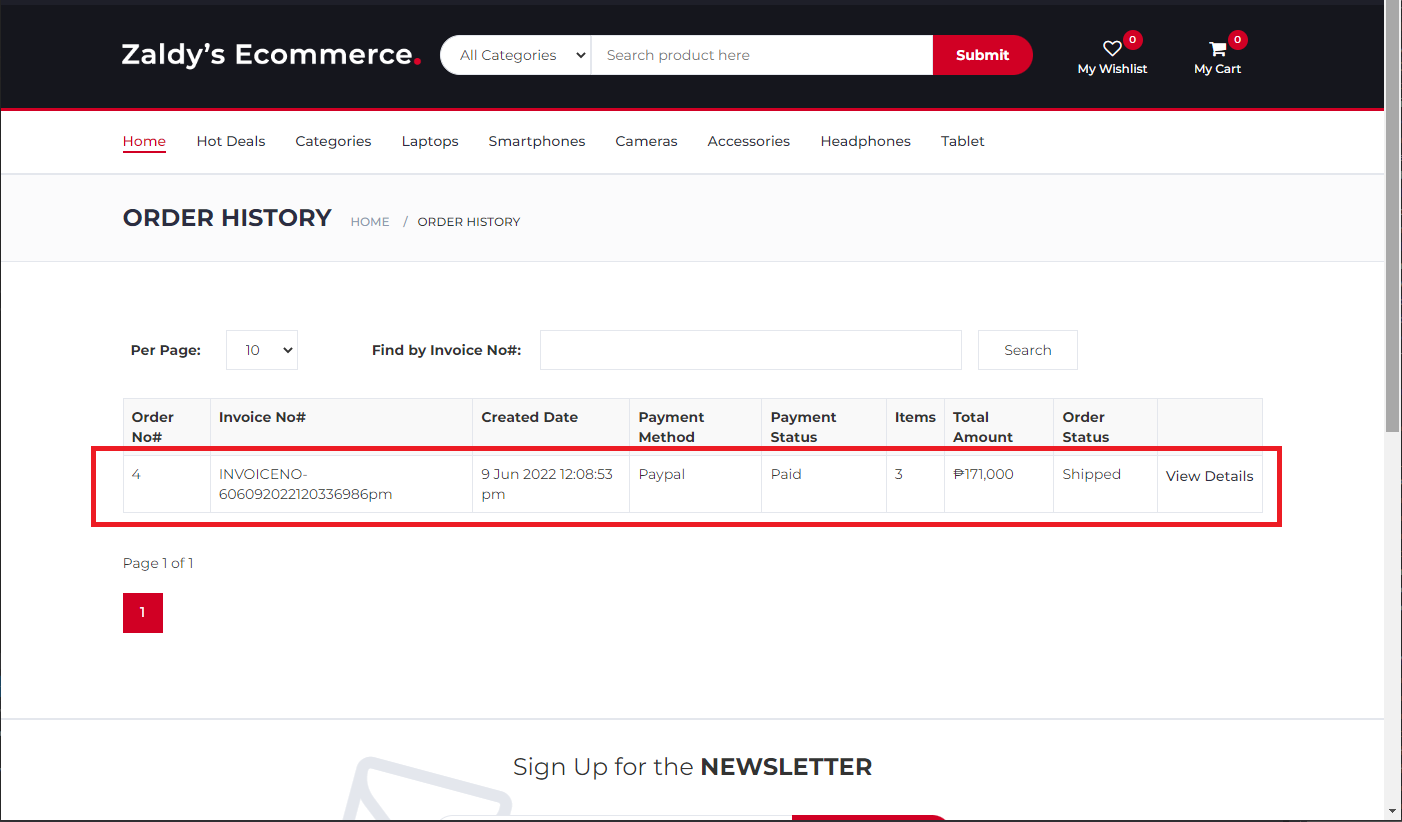
Task: Click the Tablet navigation link
Action: pyautogui.click(x=962, y=141)
